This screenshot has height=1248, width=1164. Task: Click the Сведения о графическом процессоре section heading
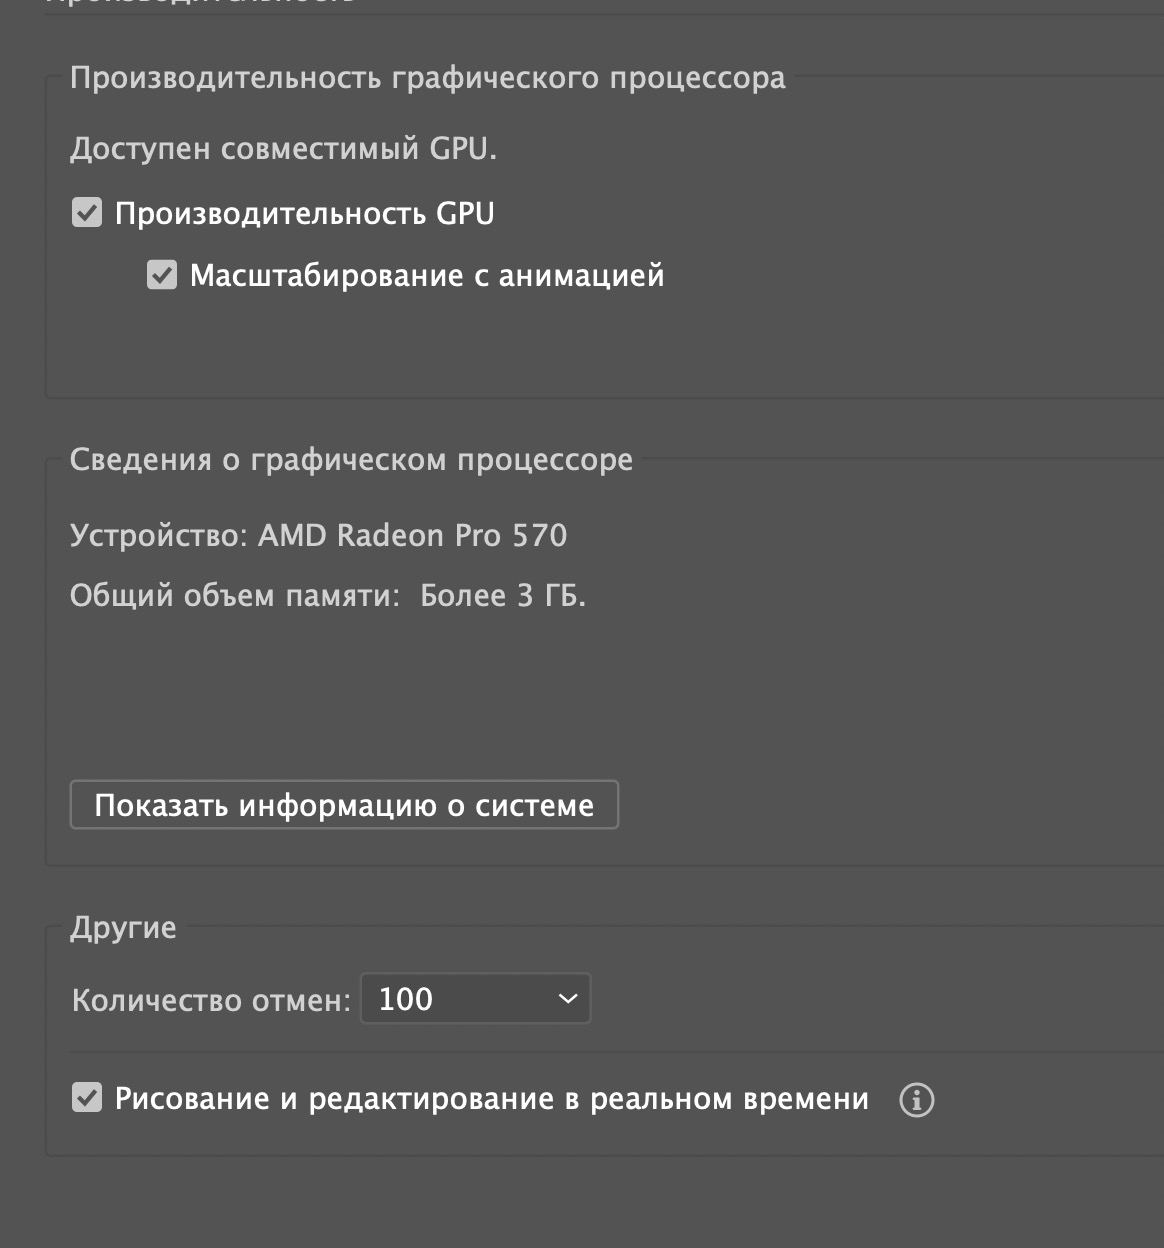point(351,459)
